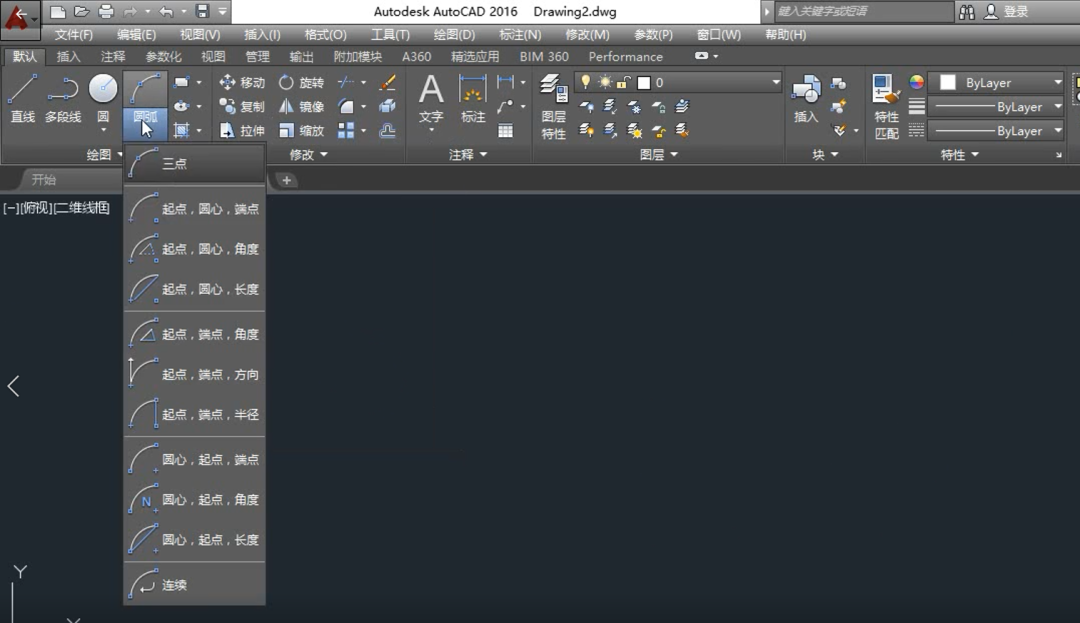The image size is (1080, 623).
Task: Click the Array tool icon
Action: [x=346, y=130]
